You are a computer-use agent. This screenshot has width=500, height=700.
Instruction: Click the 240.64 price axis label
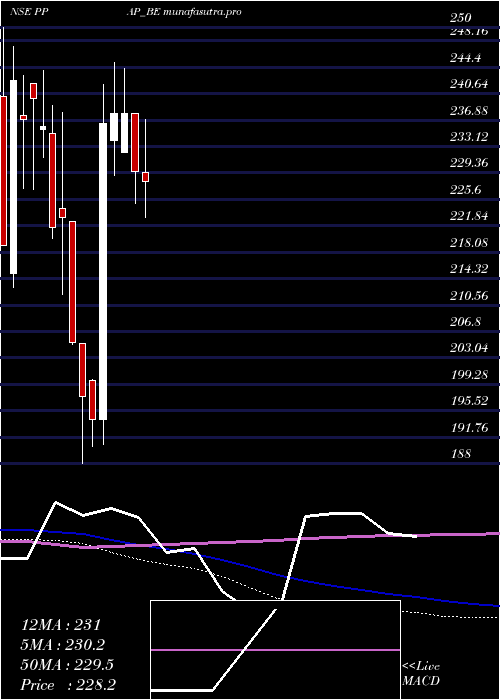469,84
